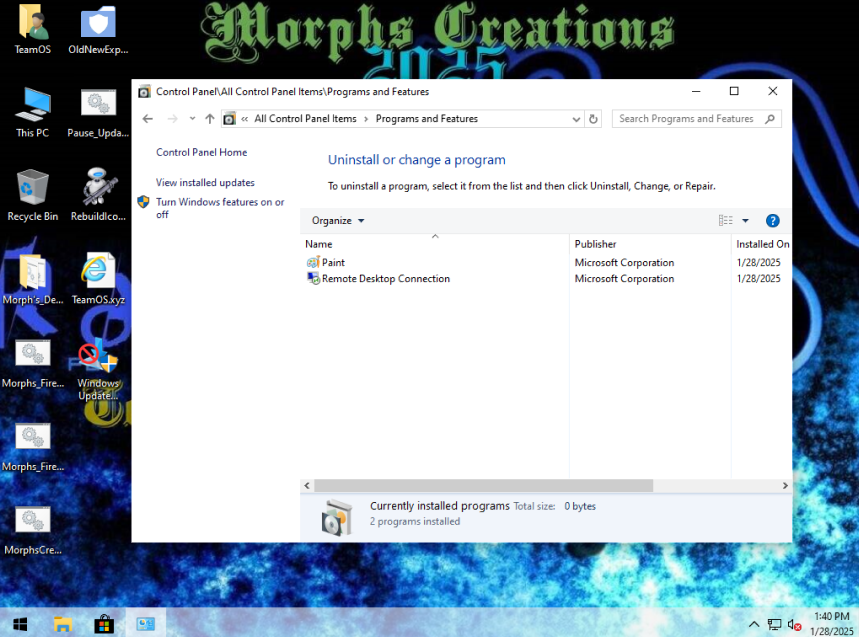
Task: Click the Paint program icon in list
Action: click(x=313, y=262)
